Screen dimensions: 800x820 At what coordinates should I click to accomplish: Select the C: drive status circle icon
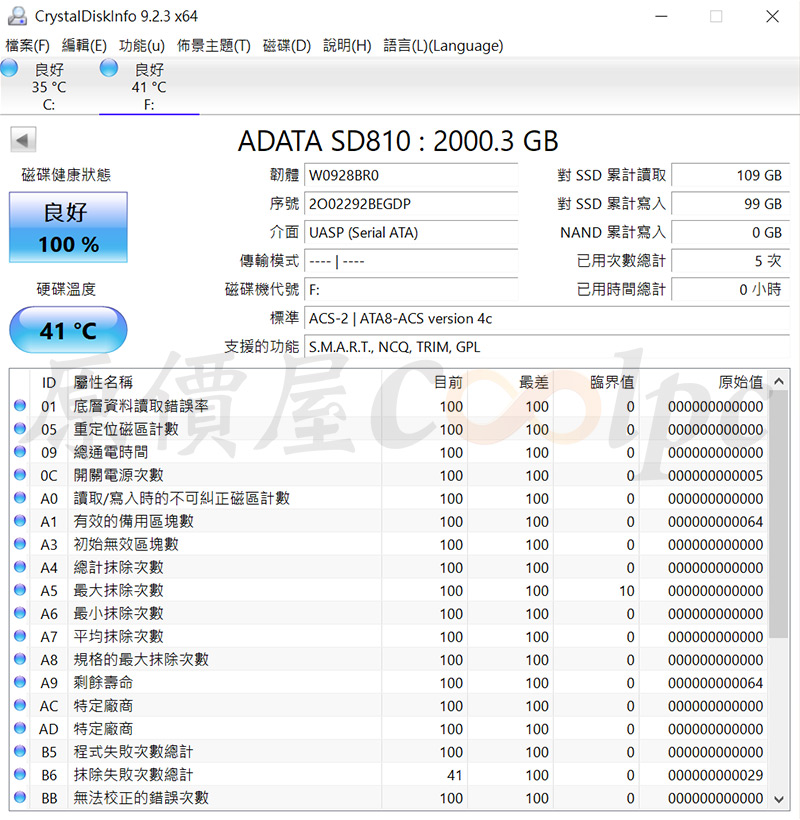9,68
